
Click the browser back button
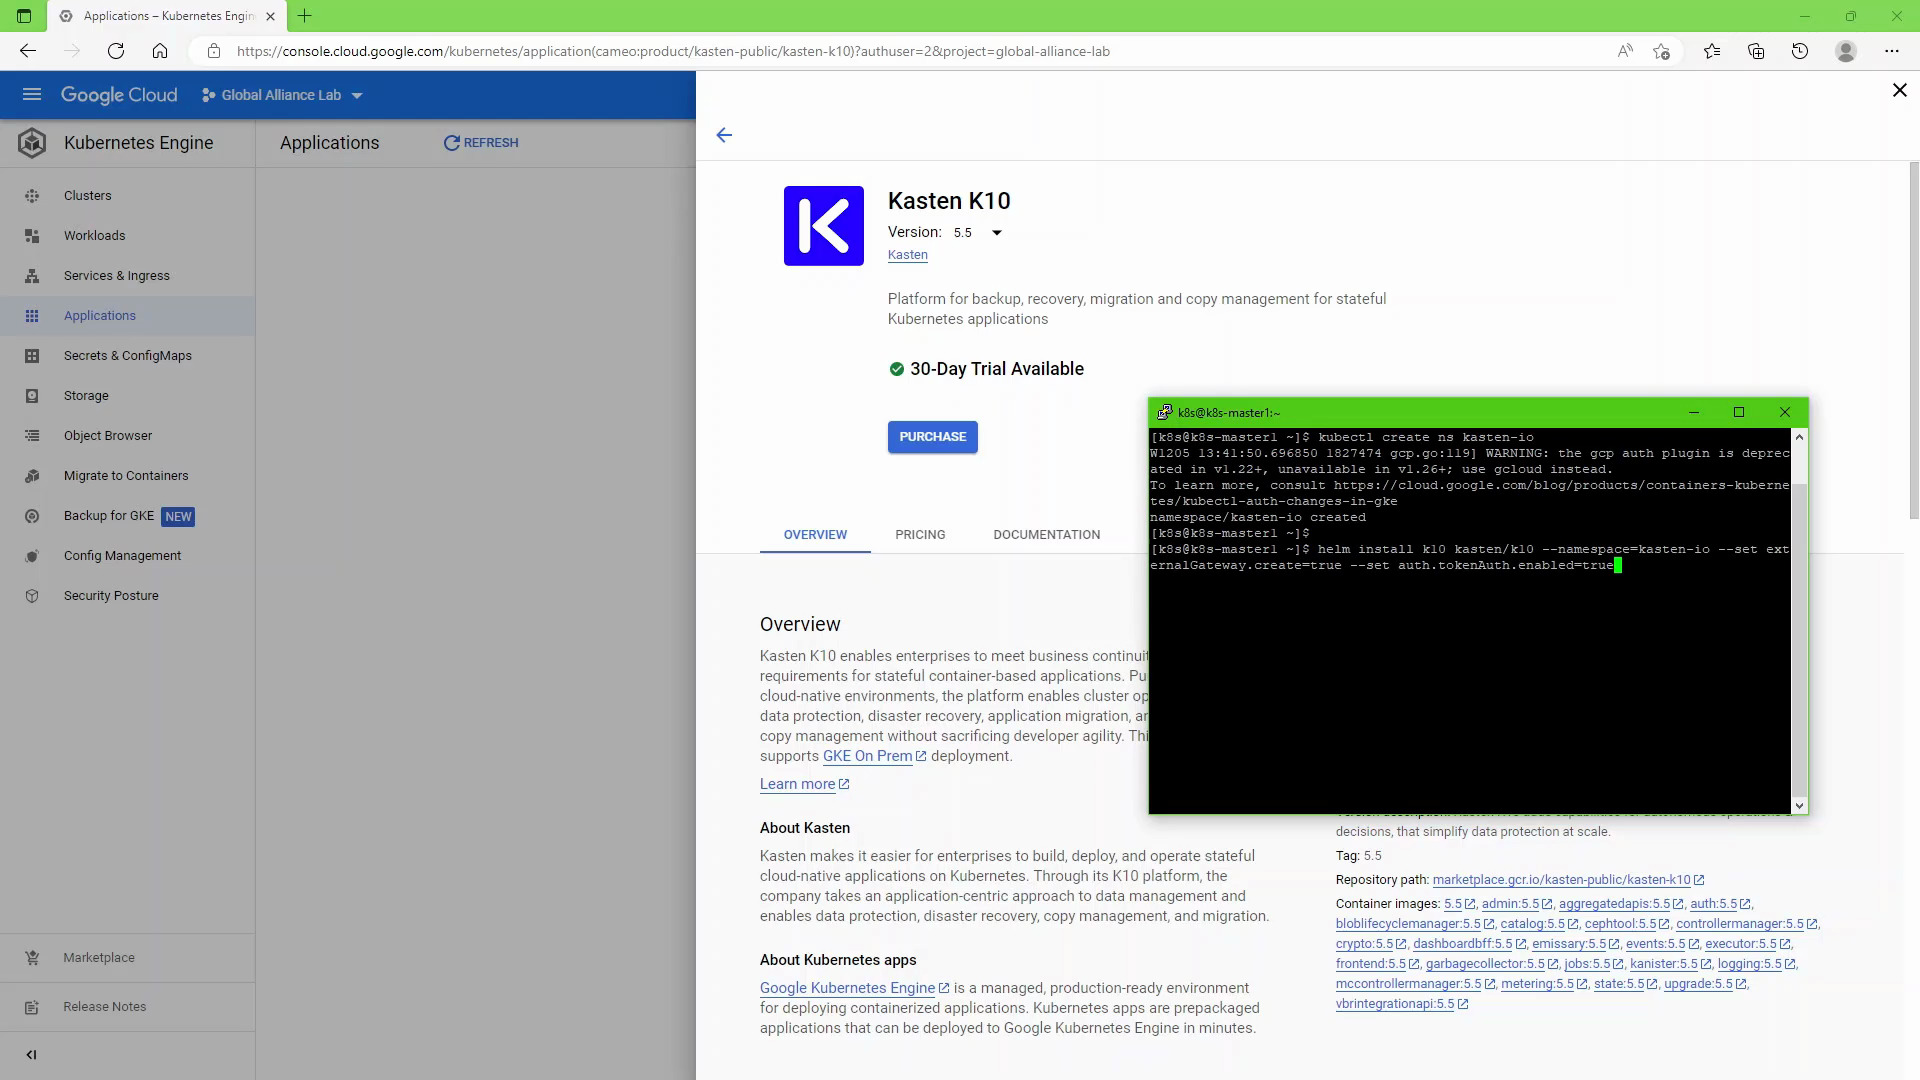[x=28, y=51]
